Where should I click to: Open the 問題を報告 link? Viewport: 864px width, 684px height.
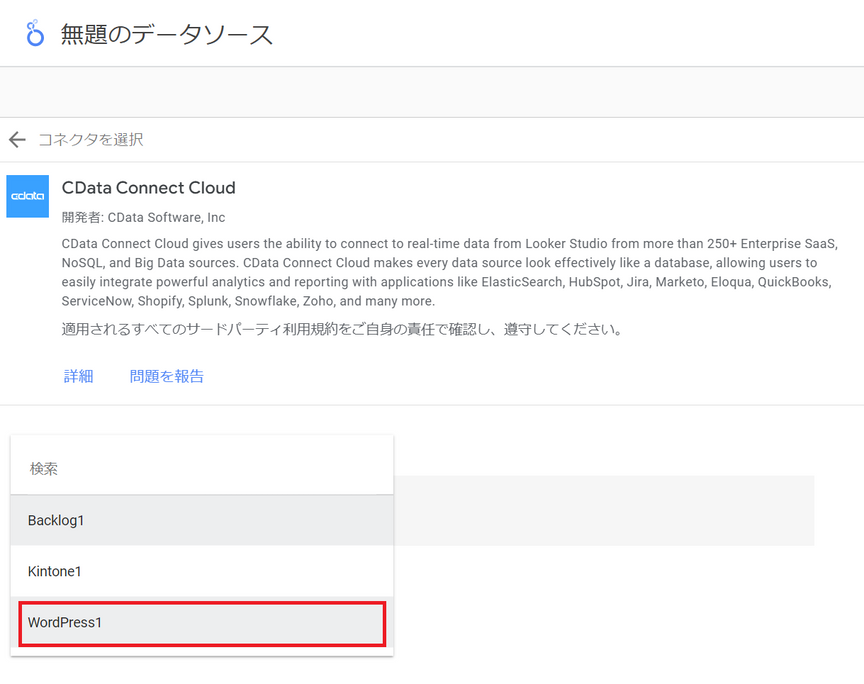[x=166, y=376]
